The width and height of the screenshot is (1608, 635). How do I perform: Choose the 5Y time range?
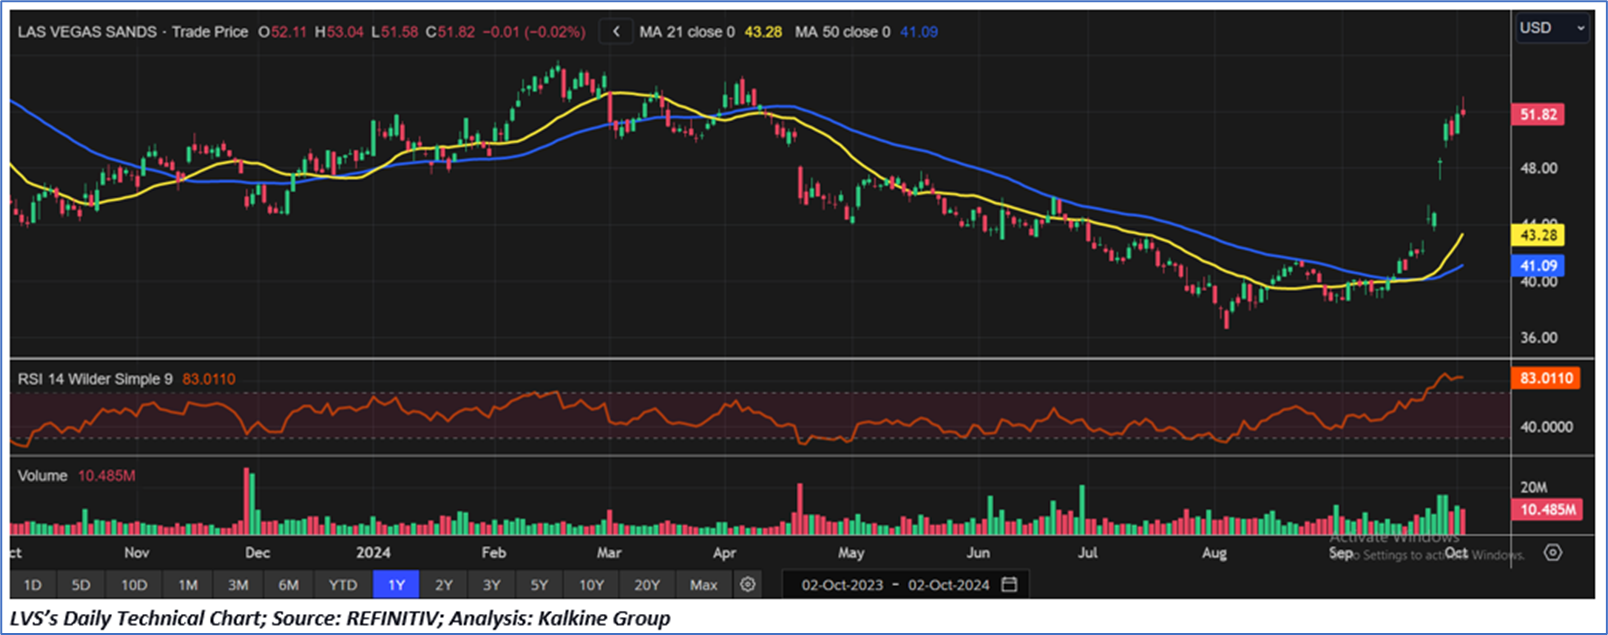click(x=539, y=585)
